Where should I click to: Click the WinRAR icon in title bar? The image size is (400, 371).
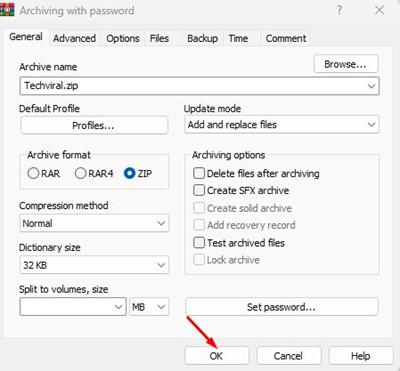coord(7,10)
